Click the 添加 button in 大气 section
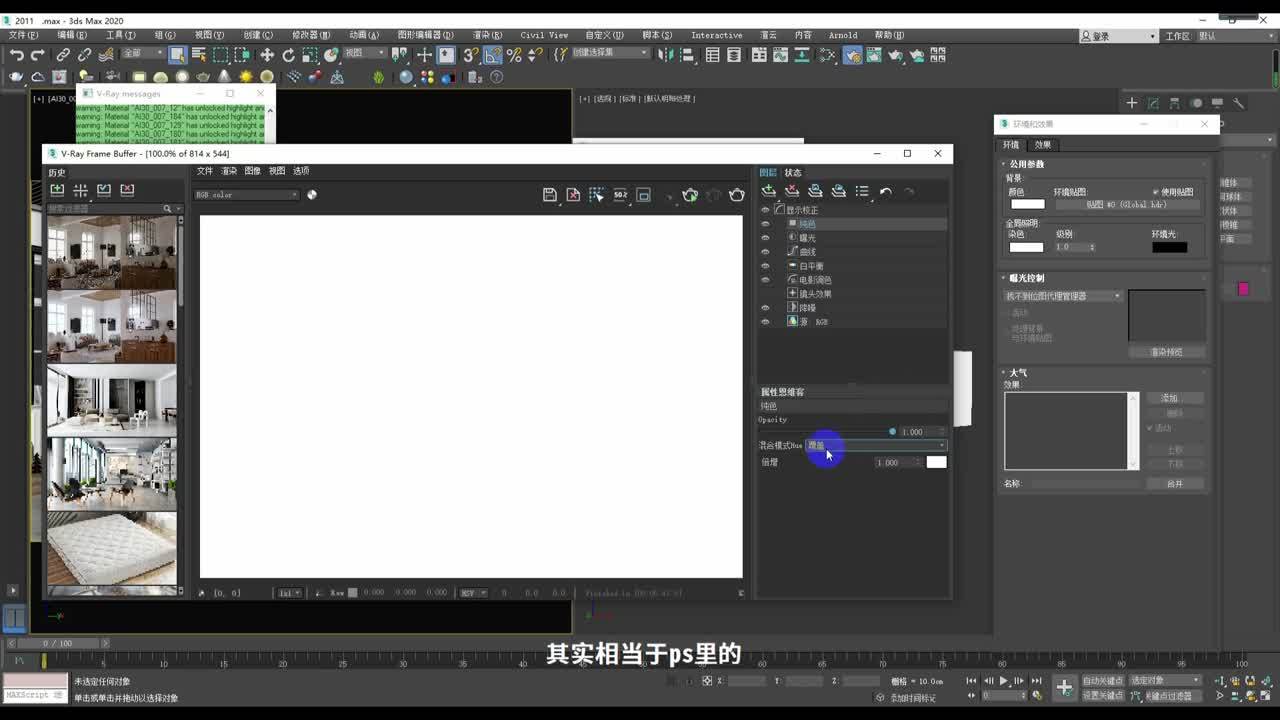The height and width of the screenshot is (720, 1280). click(1169, 398)
